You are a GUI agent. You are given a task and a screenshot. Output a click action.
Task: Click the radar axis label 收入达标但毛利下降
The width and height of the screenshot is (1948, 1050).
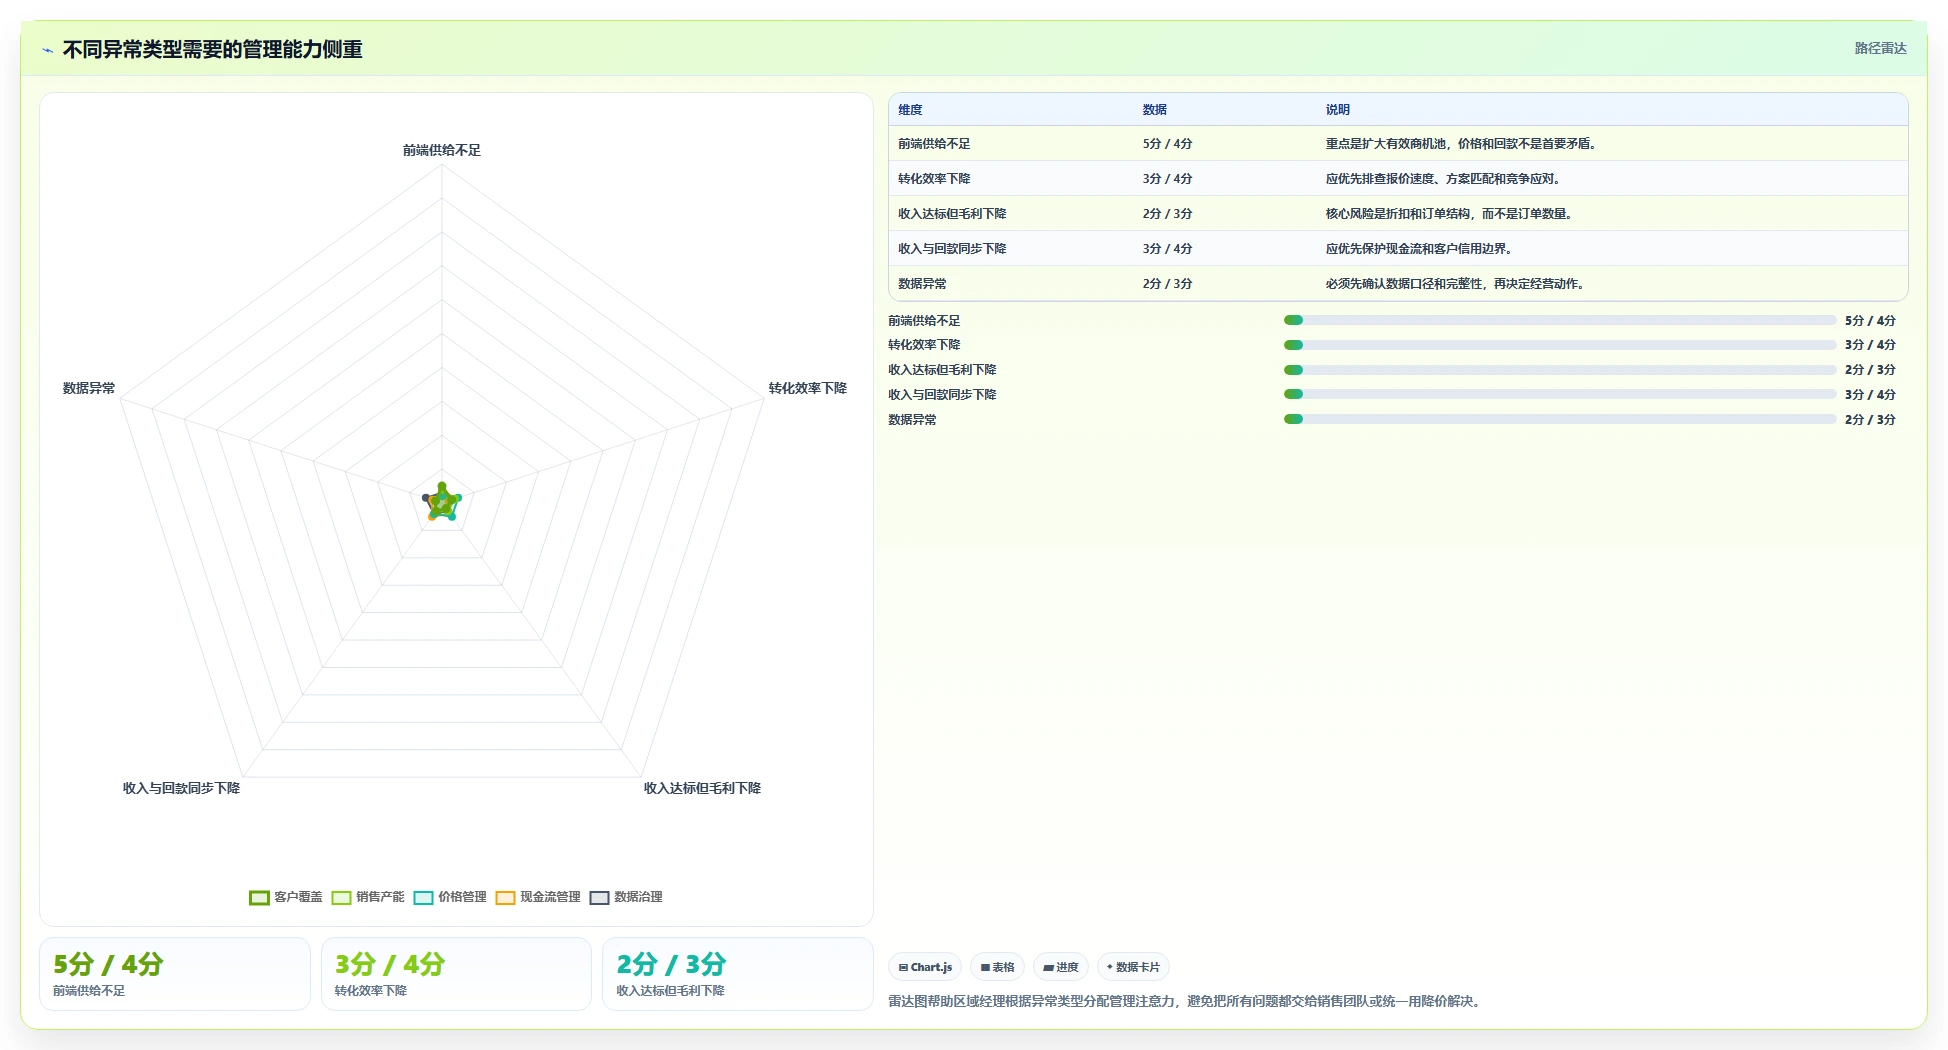pos(702,788)
